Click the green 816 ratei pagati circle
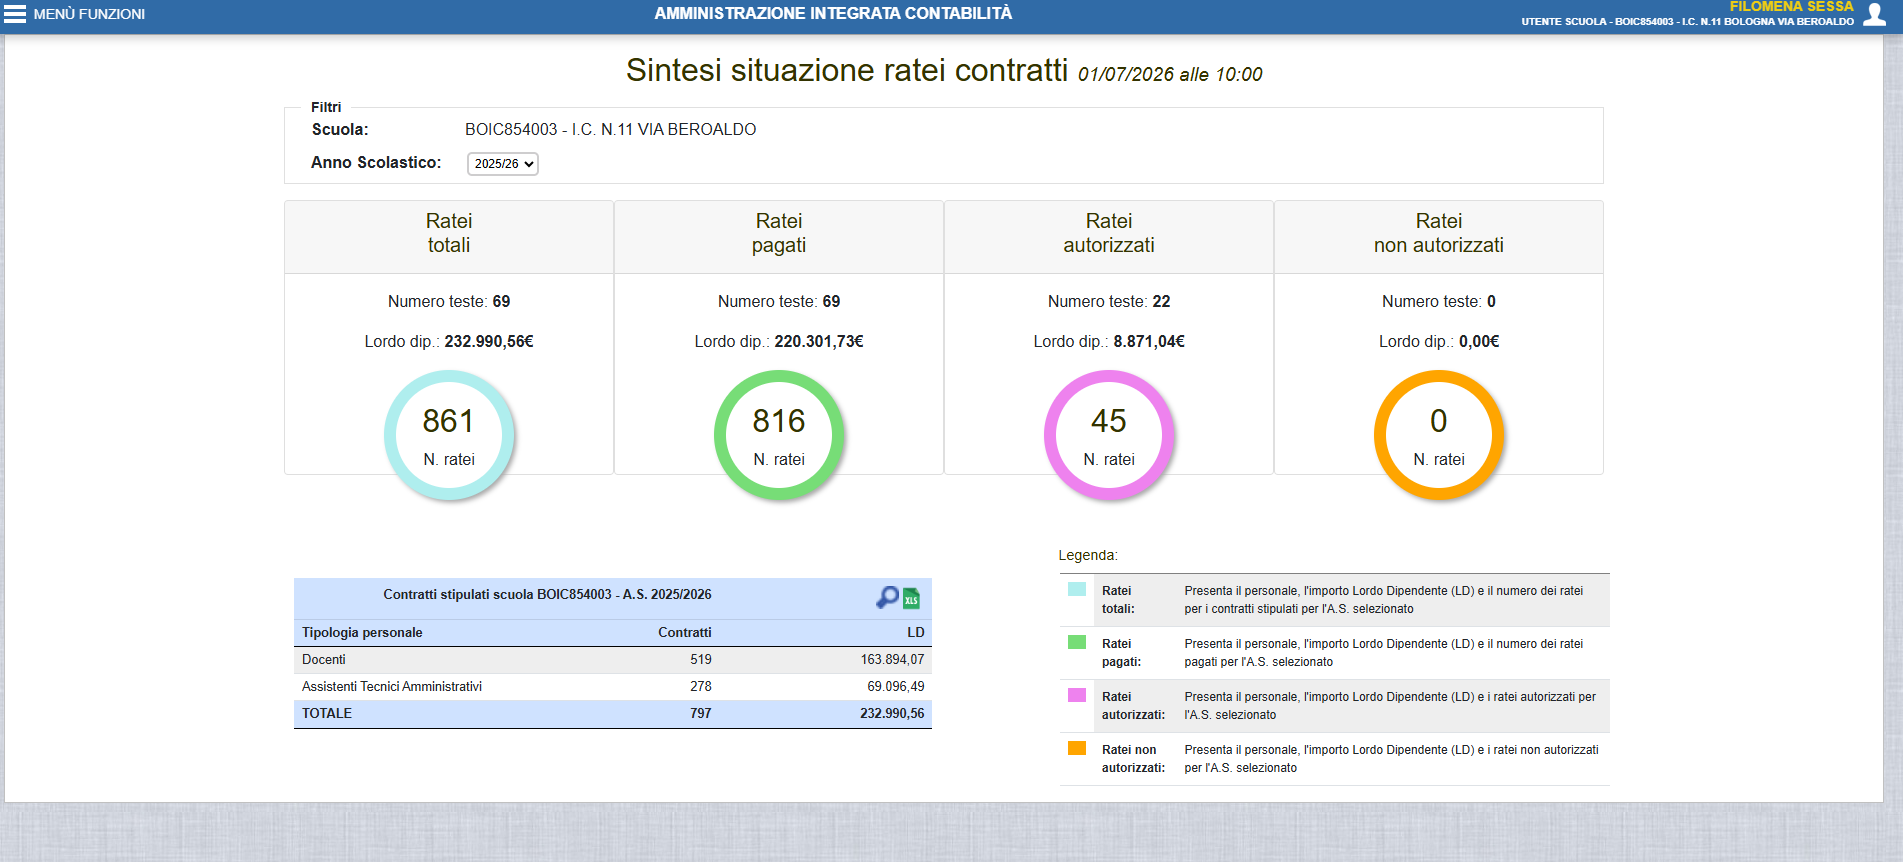This screenshot has height=862, width=1903. tap(779, 435)
